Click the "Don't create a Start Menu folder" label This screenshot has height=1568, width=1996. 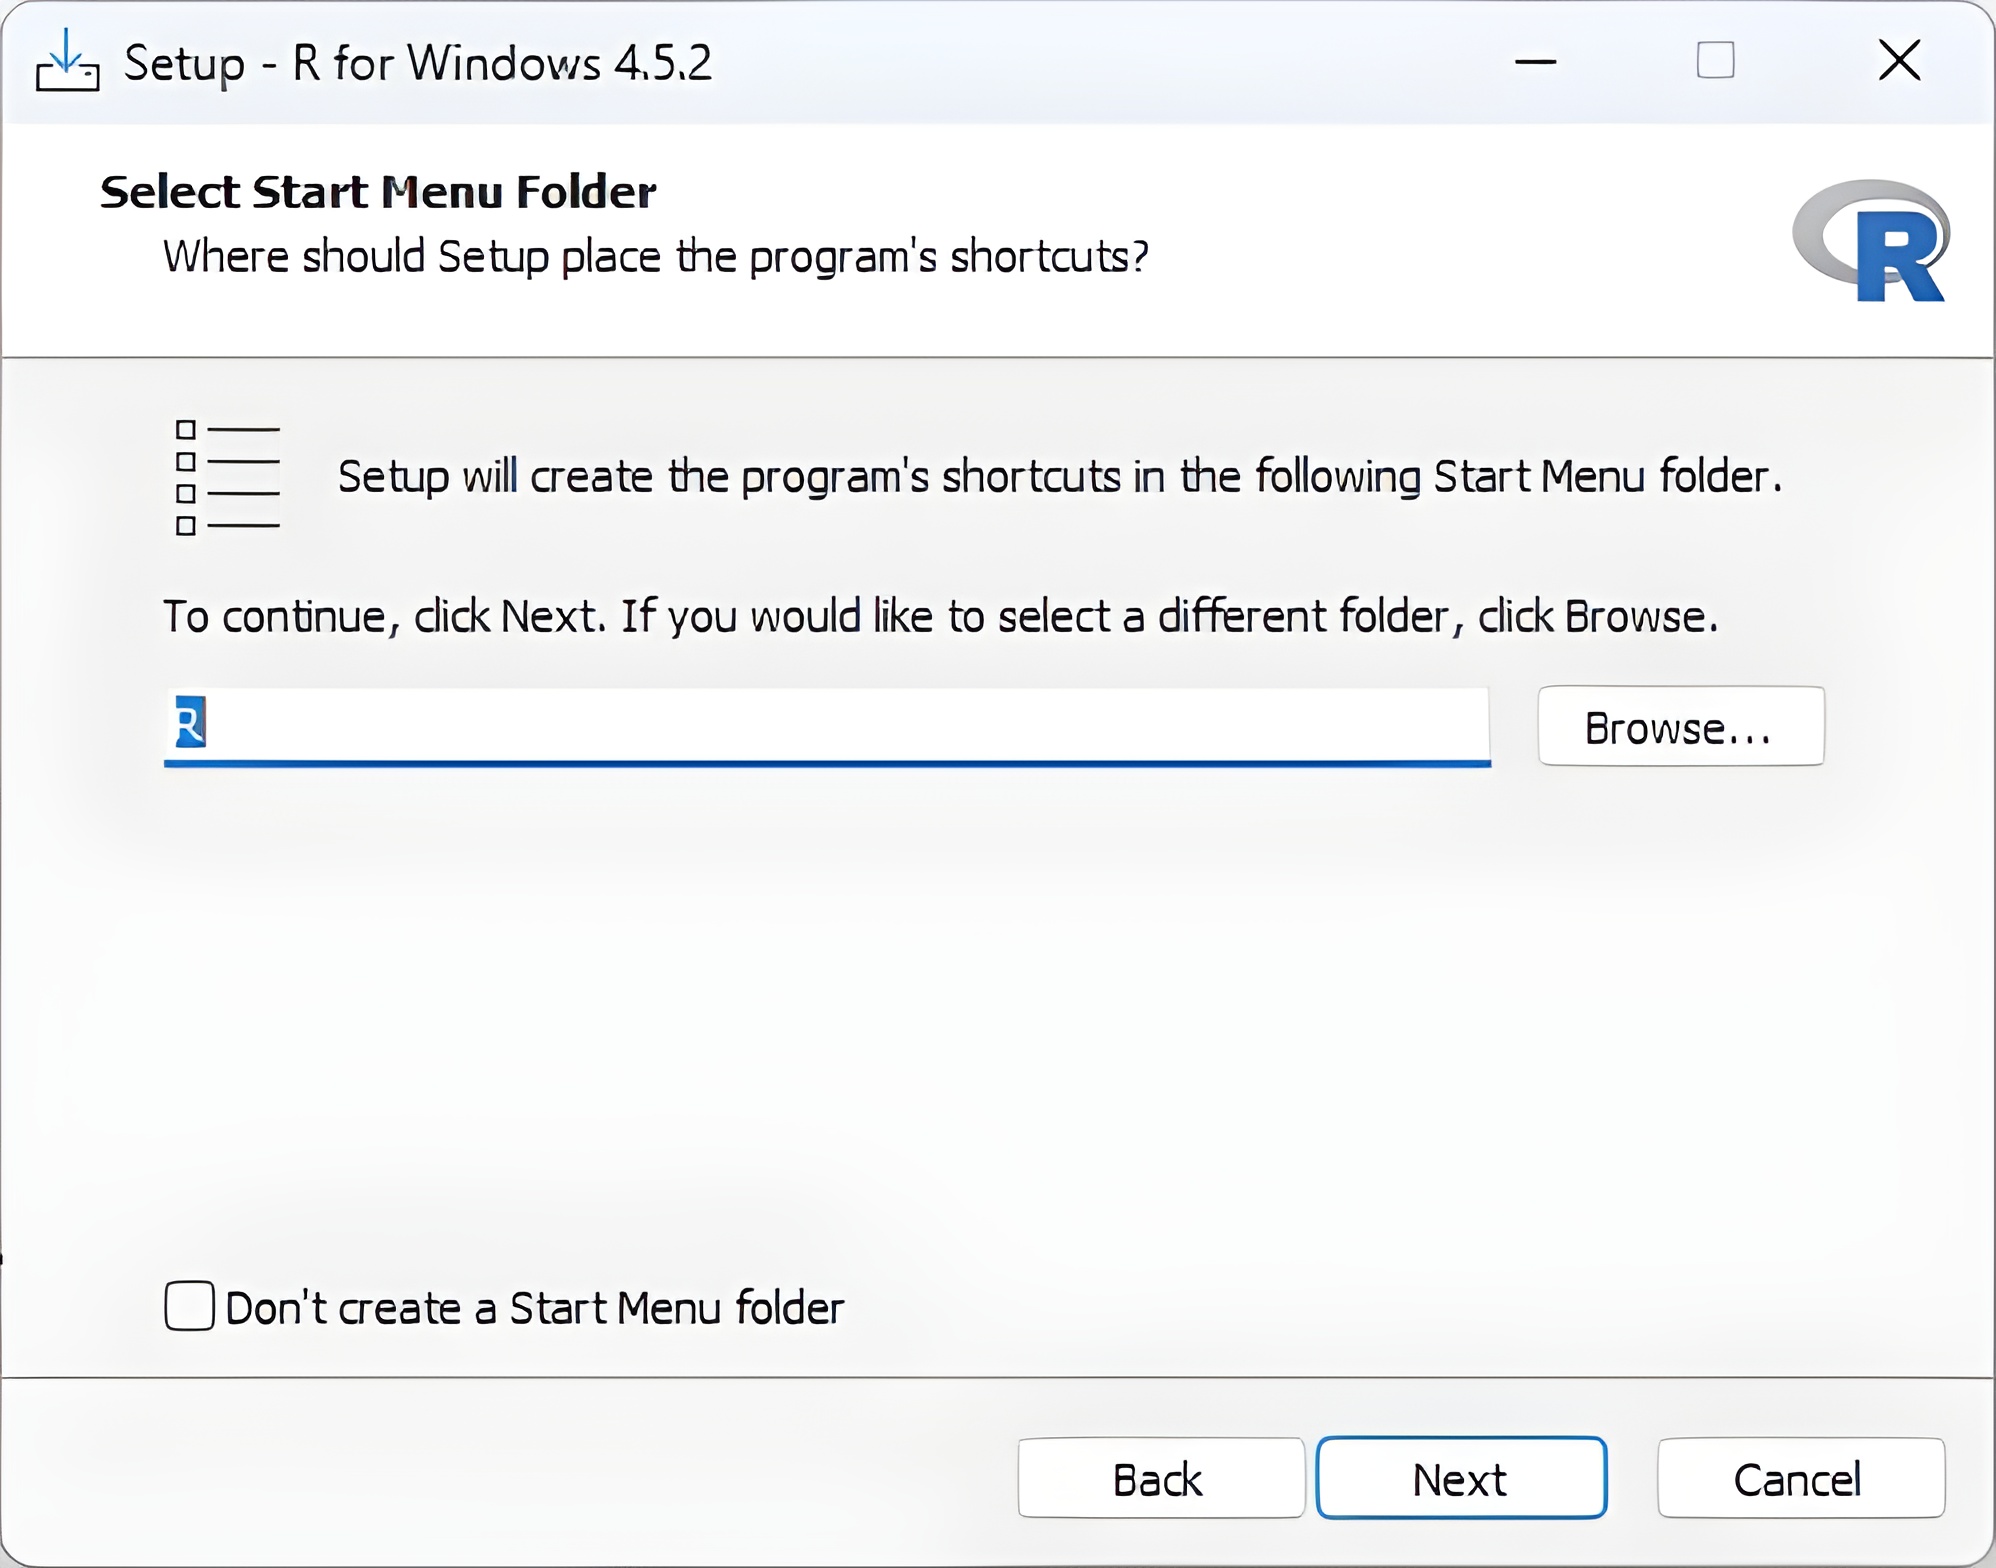pos(534,1308)
